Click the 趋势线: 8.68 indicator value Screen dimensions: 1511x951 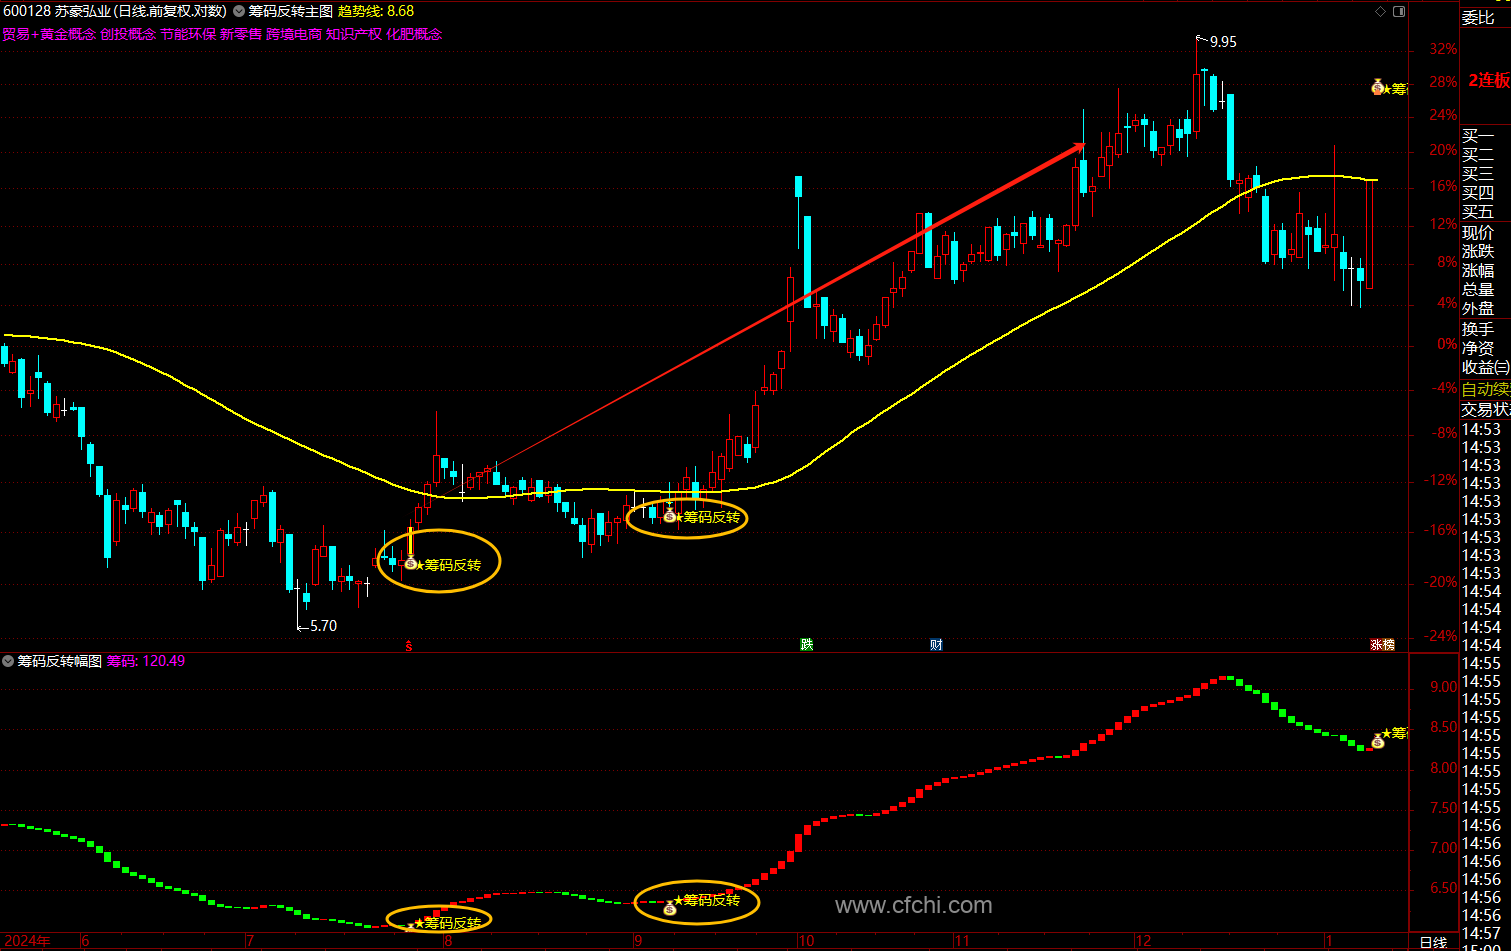click(x=376, y=11)
